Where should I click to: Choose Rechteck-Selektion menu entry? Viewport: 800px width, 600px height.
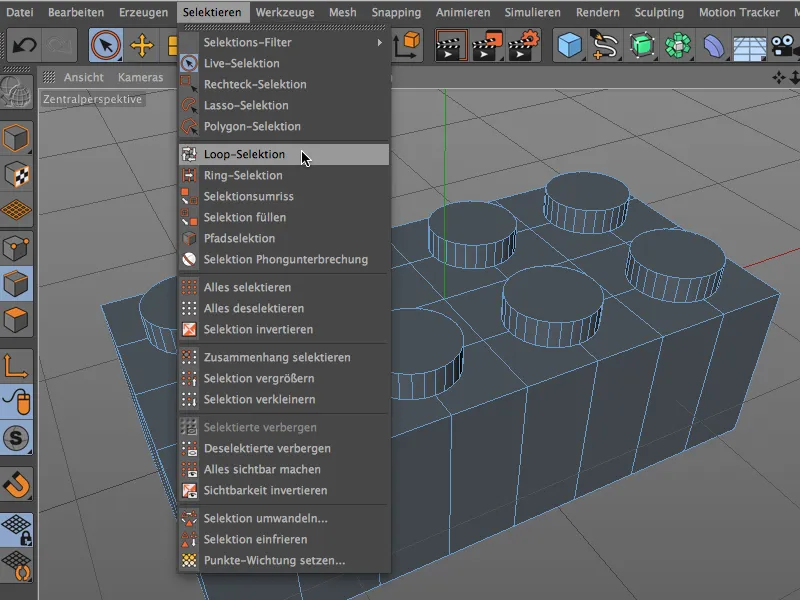coord(284,84)
